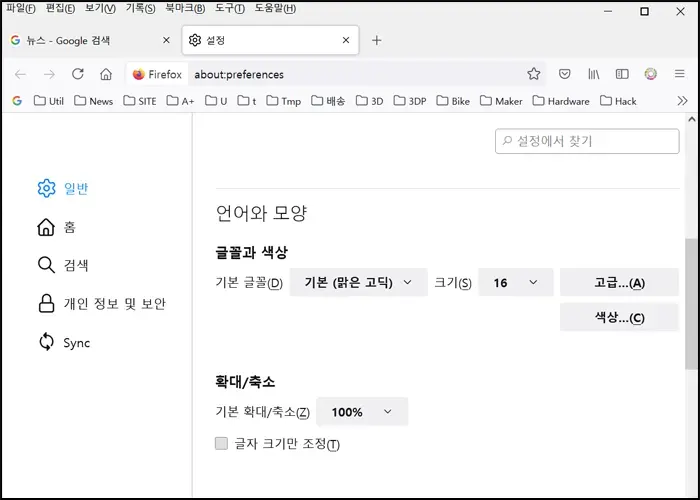The width and height of the screenshot is (700, 500).
Task: Open the 기본 글꼴 font dropdown
Action: point(358,282)
